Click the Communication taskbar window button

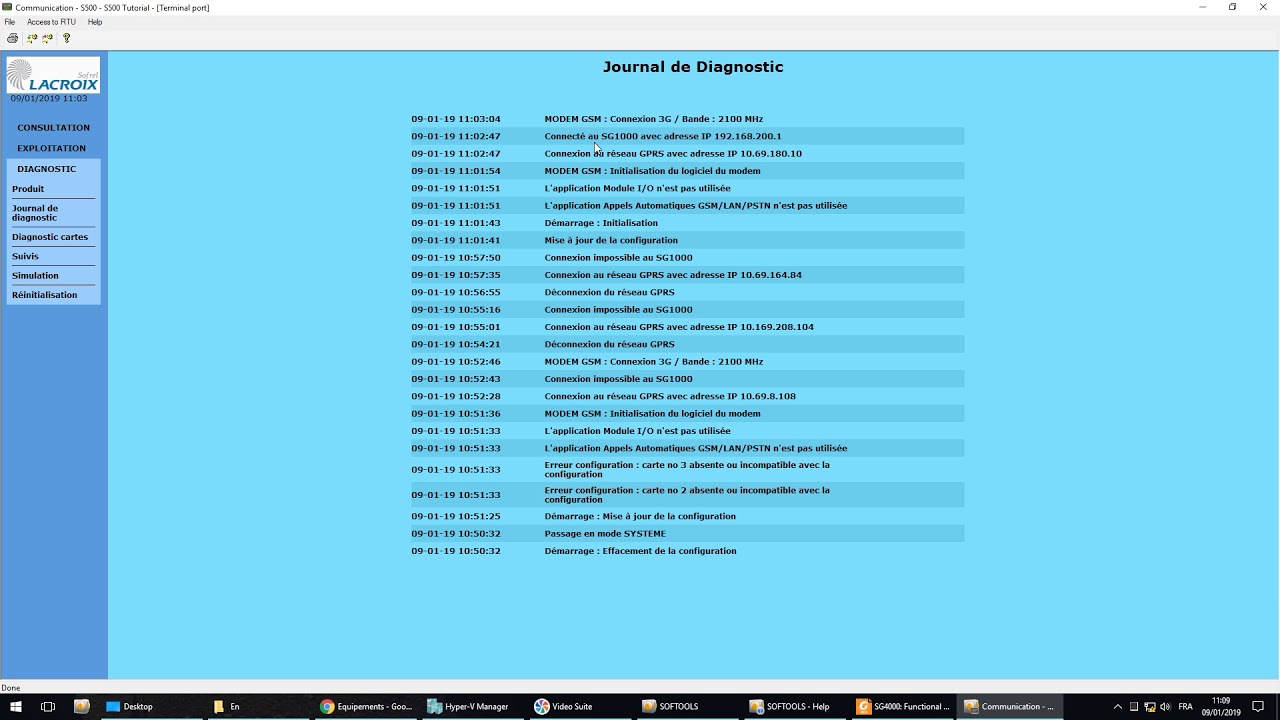(1010, 706)
